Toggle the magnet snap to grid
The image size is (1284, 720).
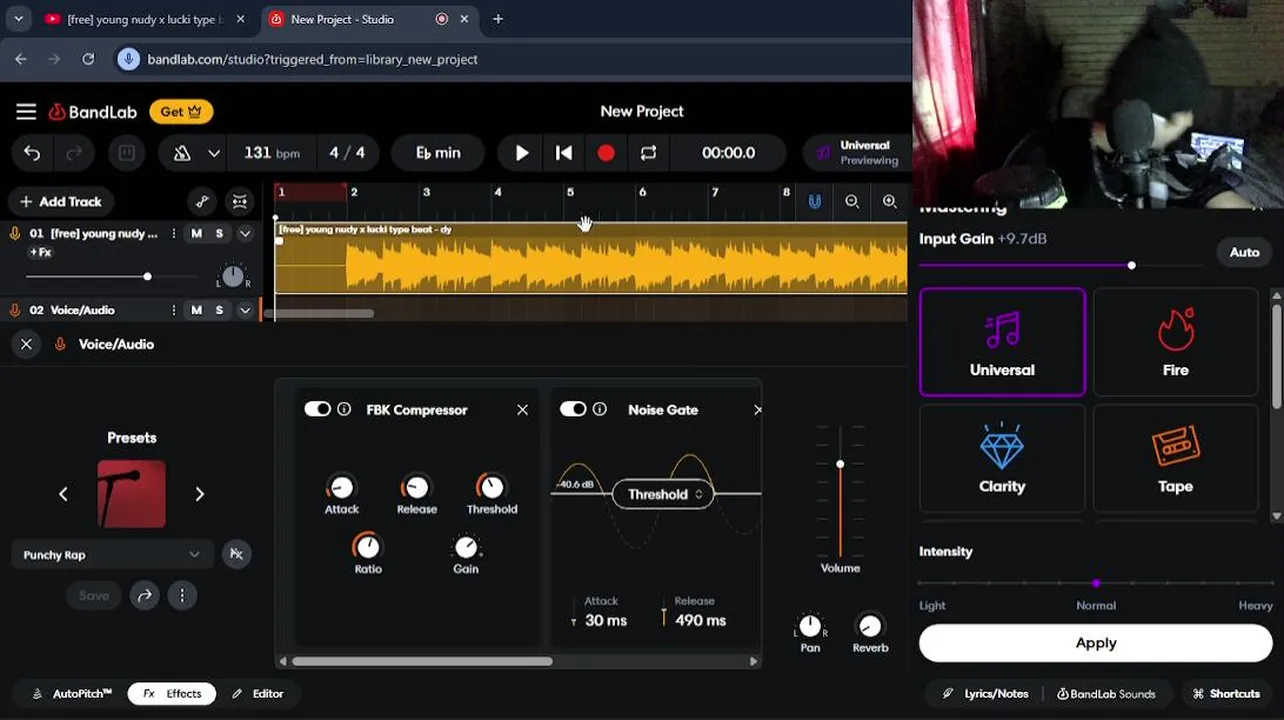pyautogui.click(x=815, y=201)
